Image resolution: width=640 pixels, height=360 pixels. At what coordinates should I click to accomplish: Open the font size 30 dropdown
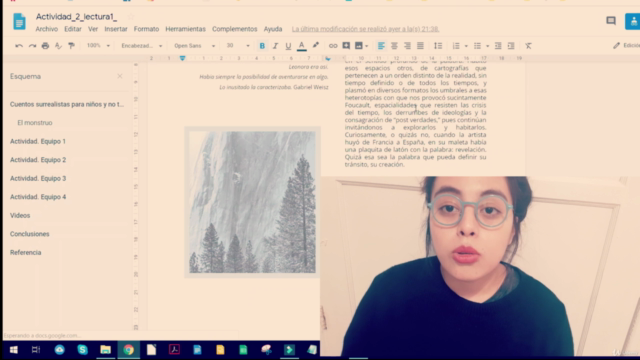(238, 46)
